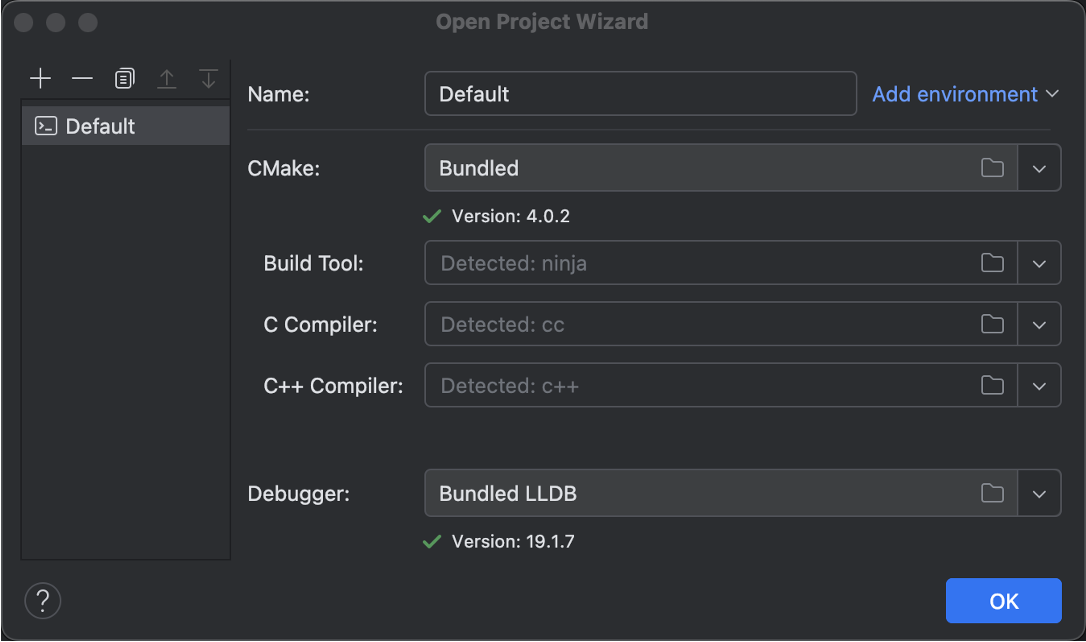1086x642 pixels.
Task: Remove the selected toolchain with minus icon
Action: coord(82,78)
